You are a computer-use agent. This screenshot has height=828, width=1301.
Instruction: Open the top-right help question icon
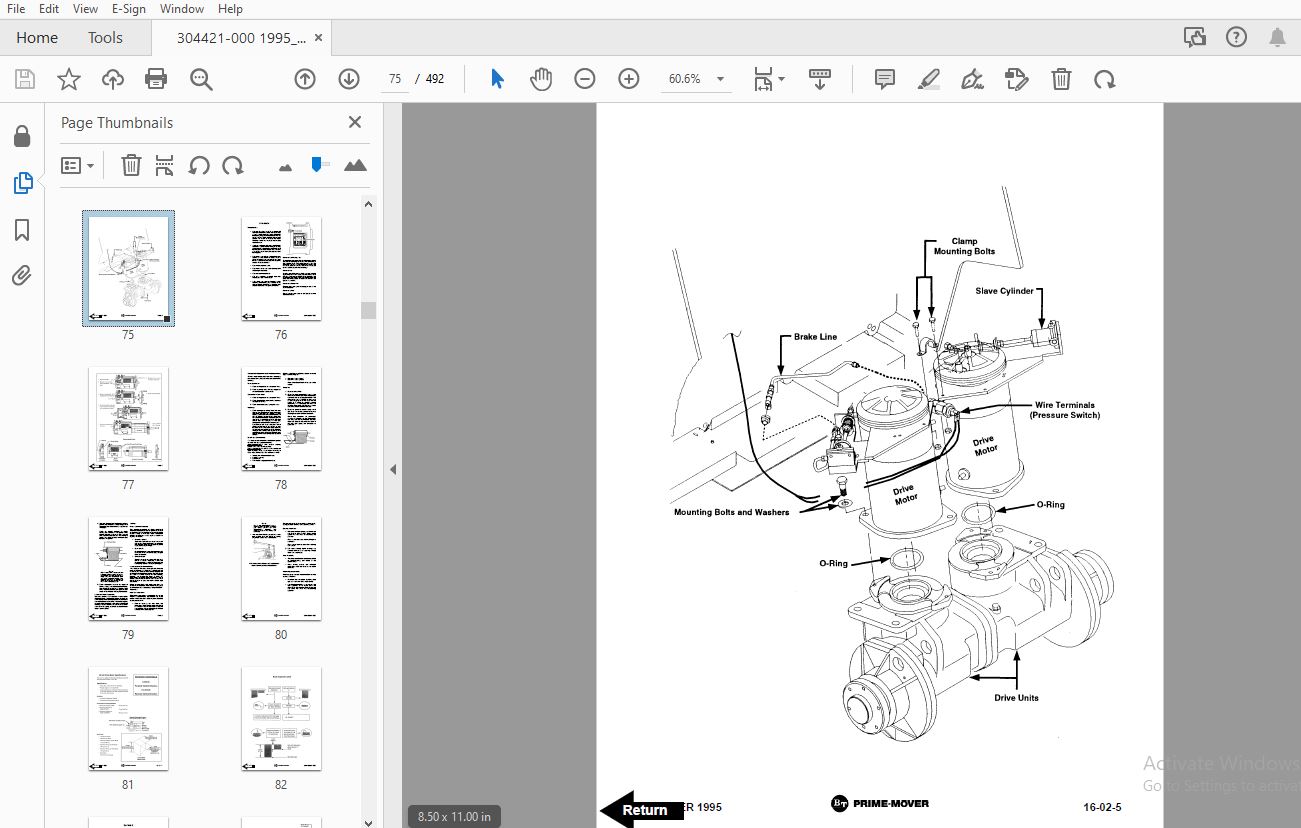pyautogui.click(x=1236, y=38)
